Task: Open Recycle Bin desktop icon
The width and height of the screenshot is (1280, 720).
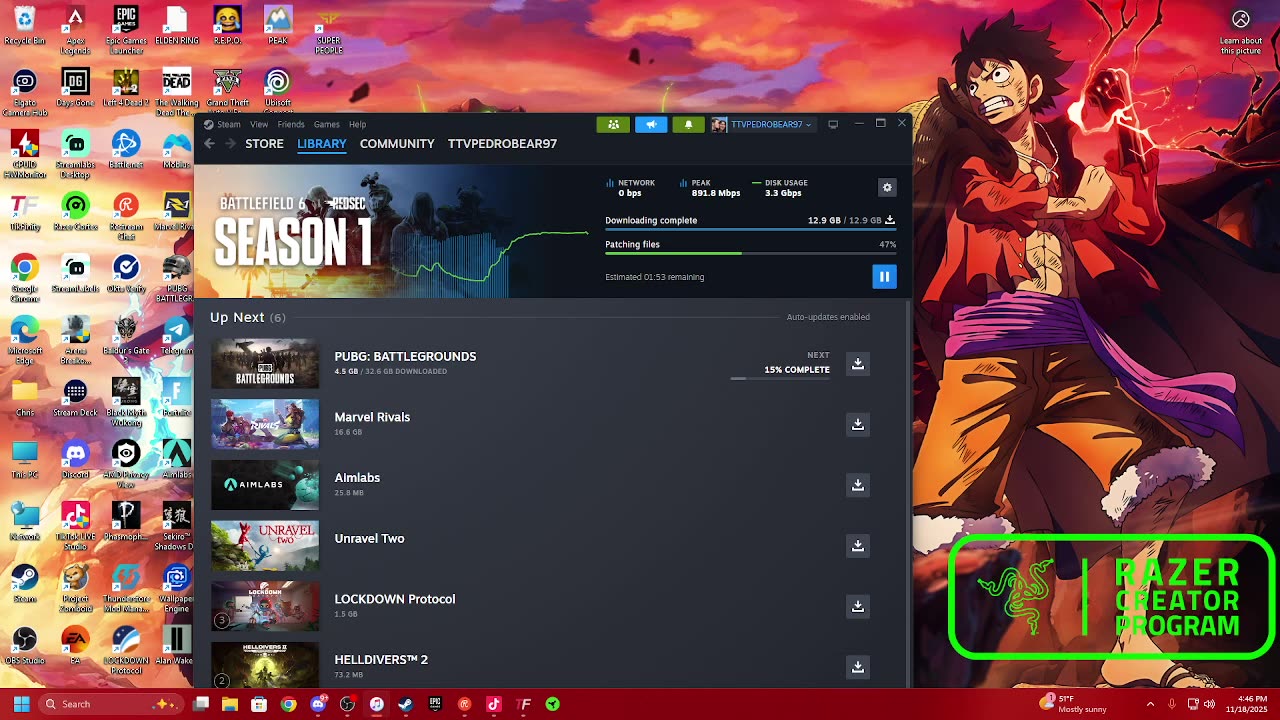Action: click(24, 27)
